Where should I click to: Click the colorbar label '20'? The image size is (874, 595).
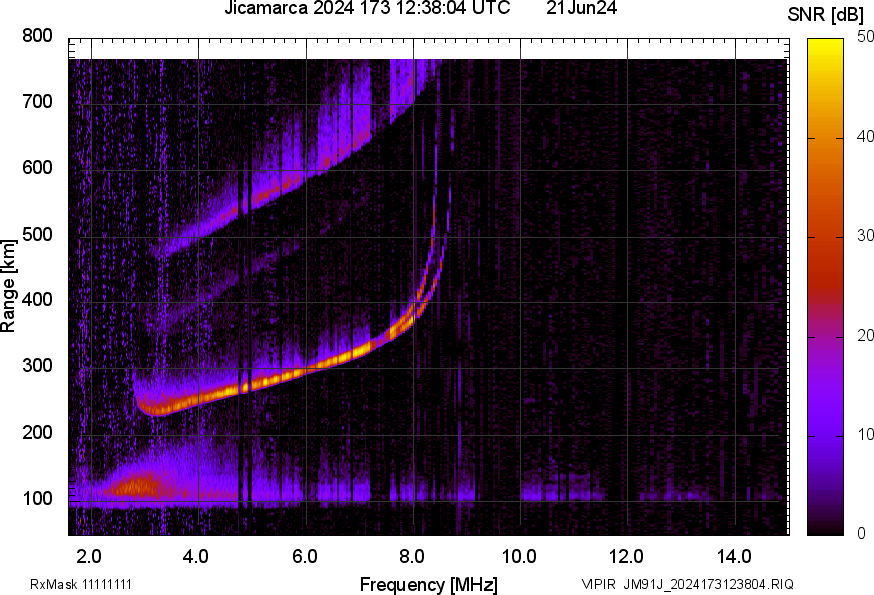pyautogui.click(x=865, y=335)
